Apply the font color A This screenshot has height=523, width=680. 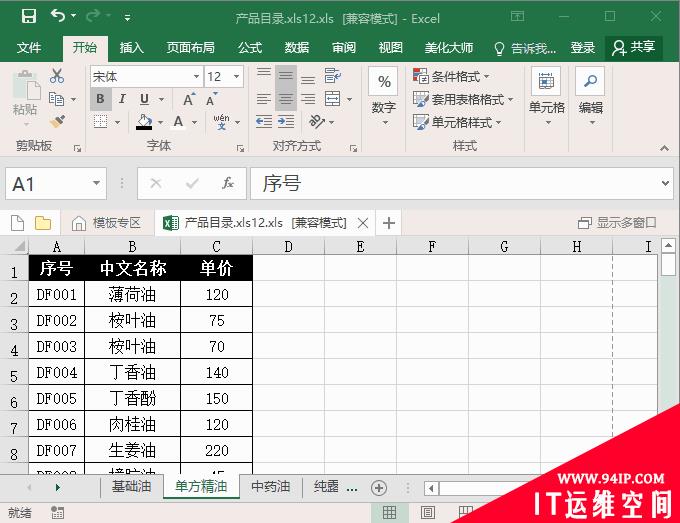pyautogui.click(x=178, y=122)
